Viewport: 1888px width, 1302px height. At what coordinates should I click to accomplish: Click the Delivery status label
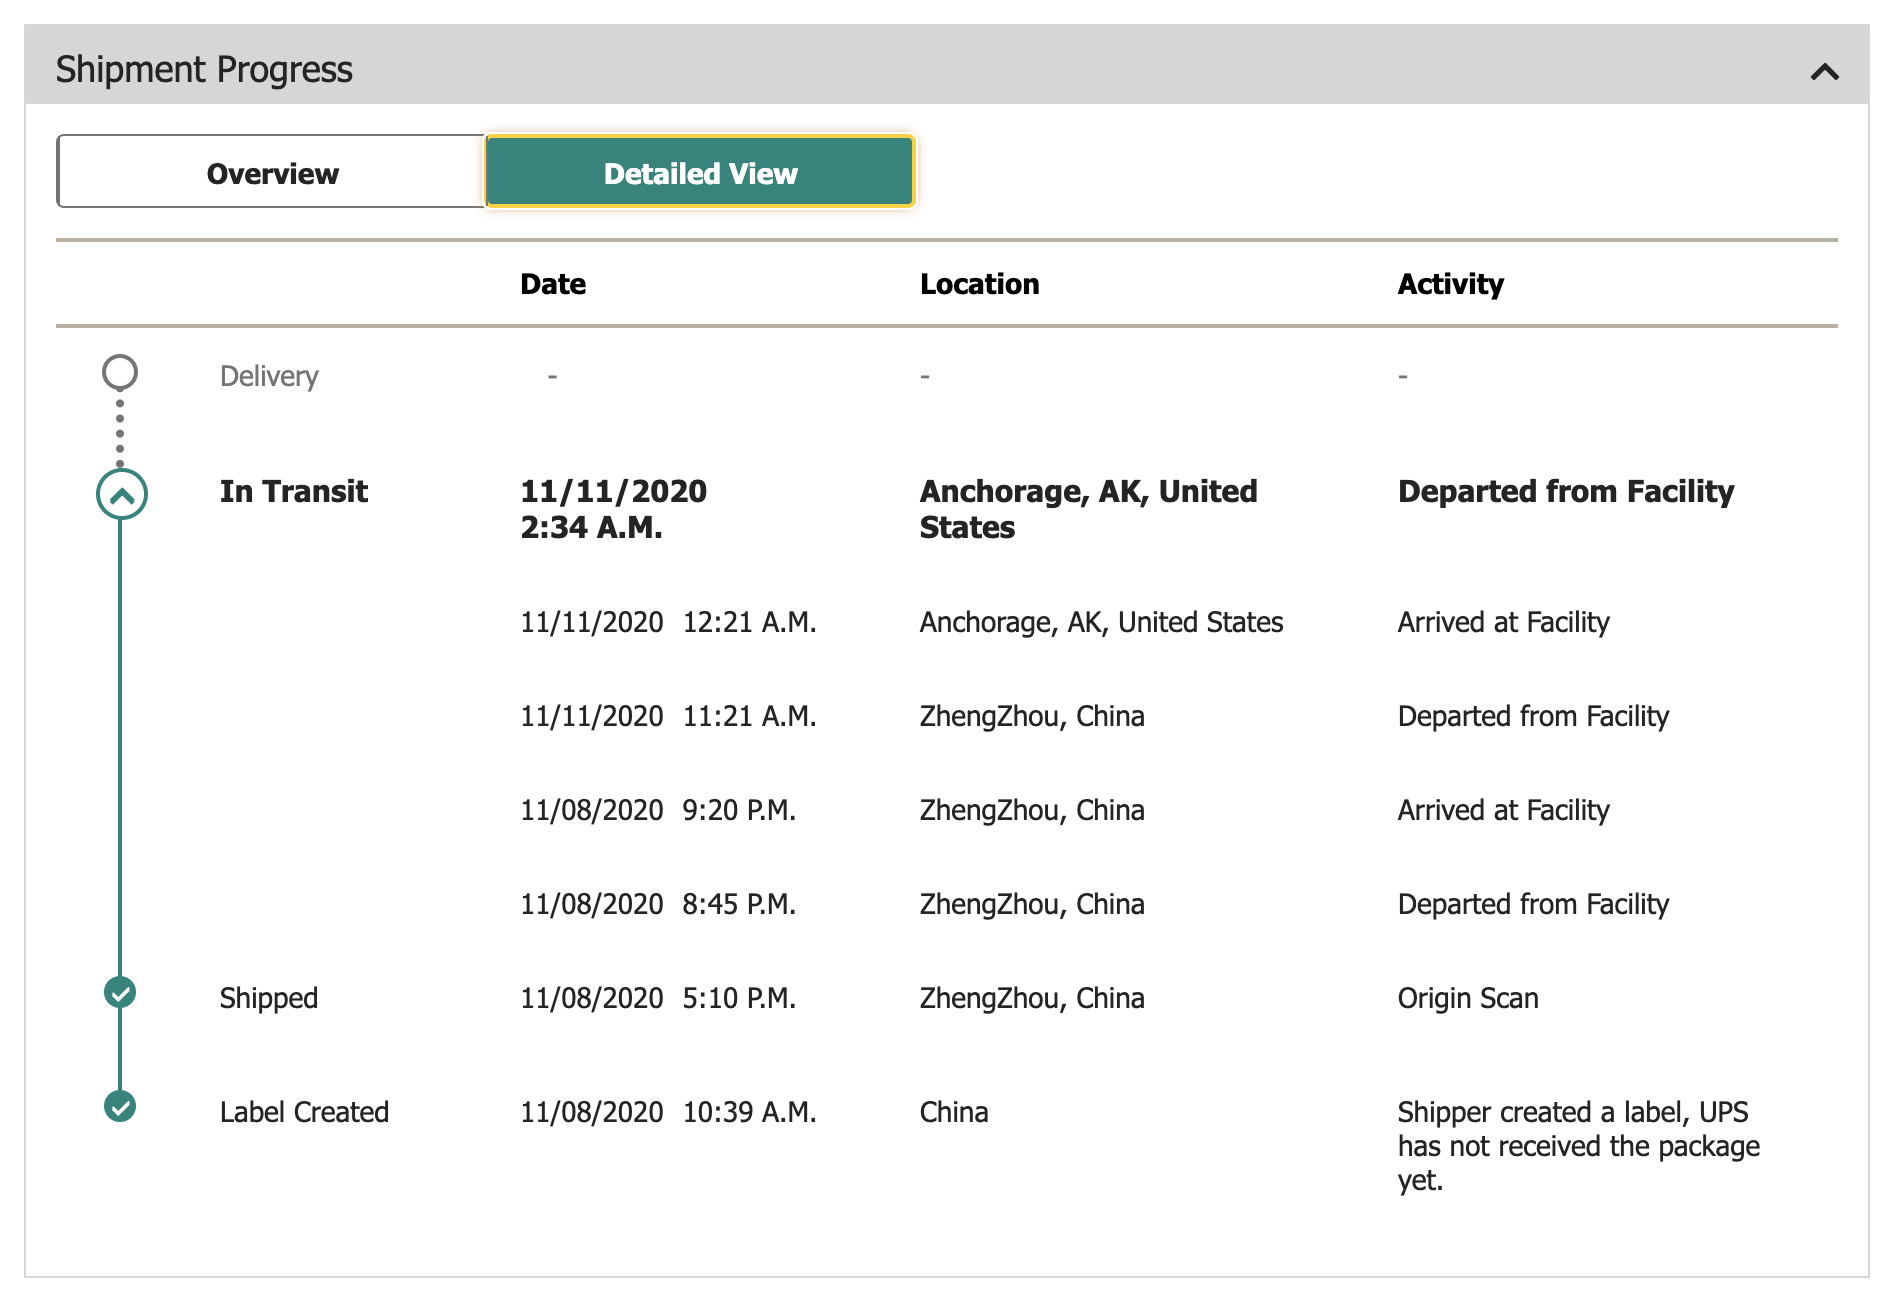(268, 377)
